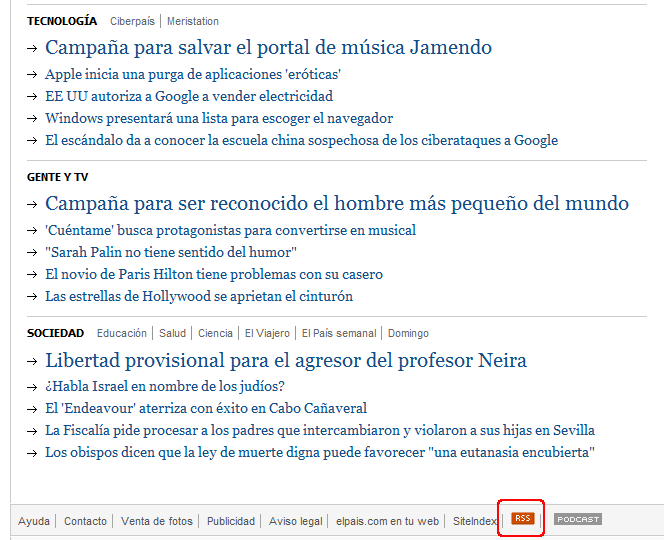This screenshot has height=540, width=664.
Task: Open the Hollywood stars belt-tightening article
Action: coord(199,296)
